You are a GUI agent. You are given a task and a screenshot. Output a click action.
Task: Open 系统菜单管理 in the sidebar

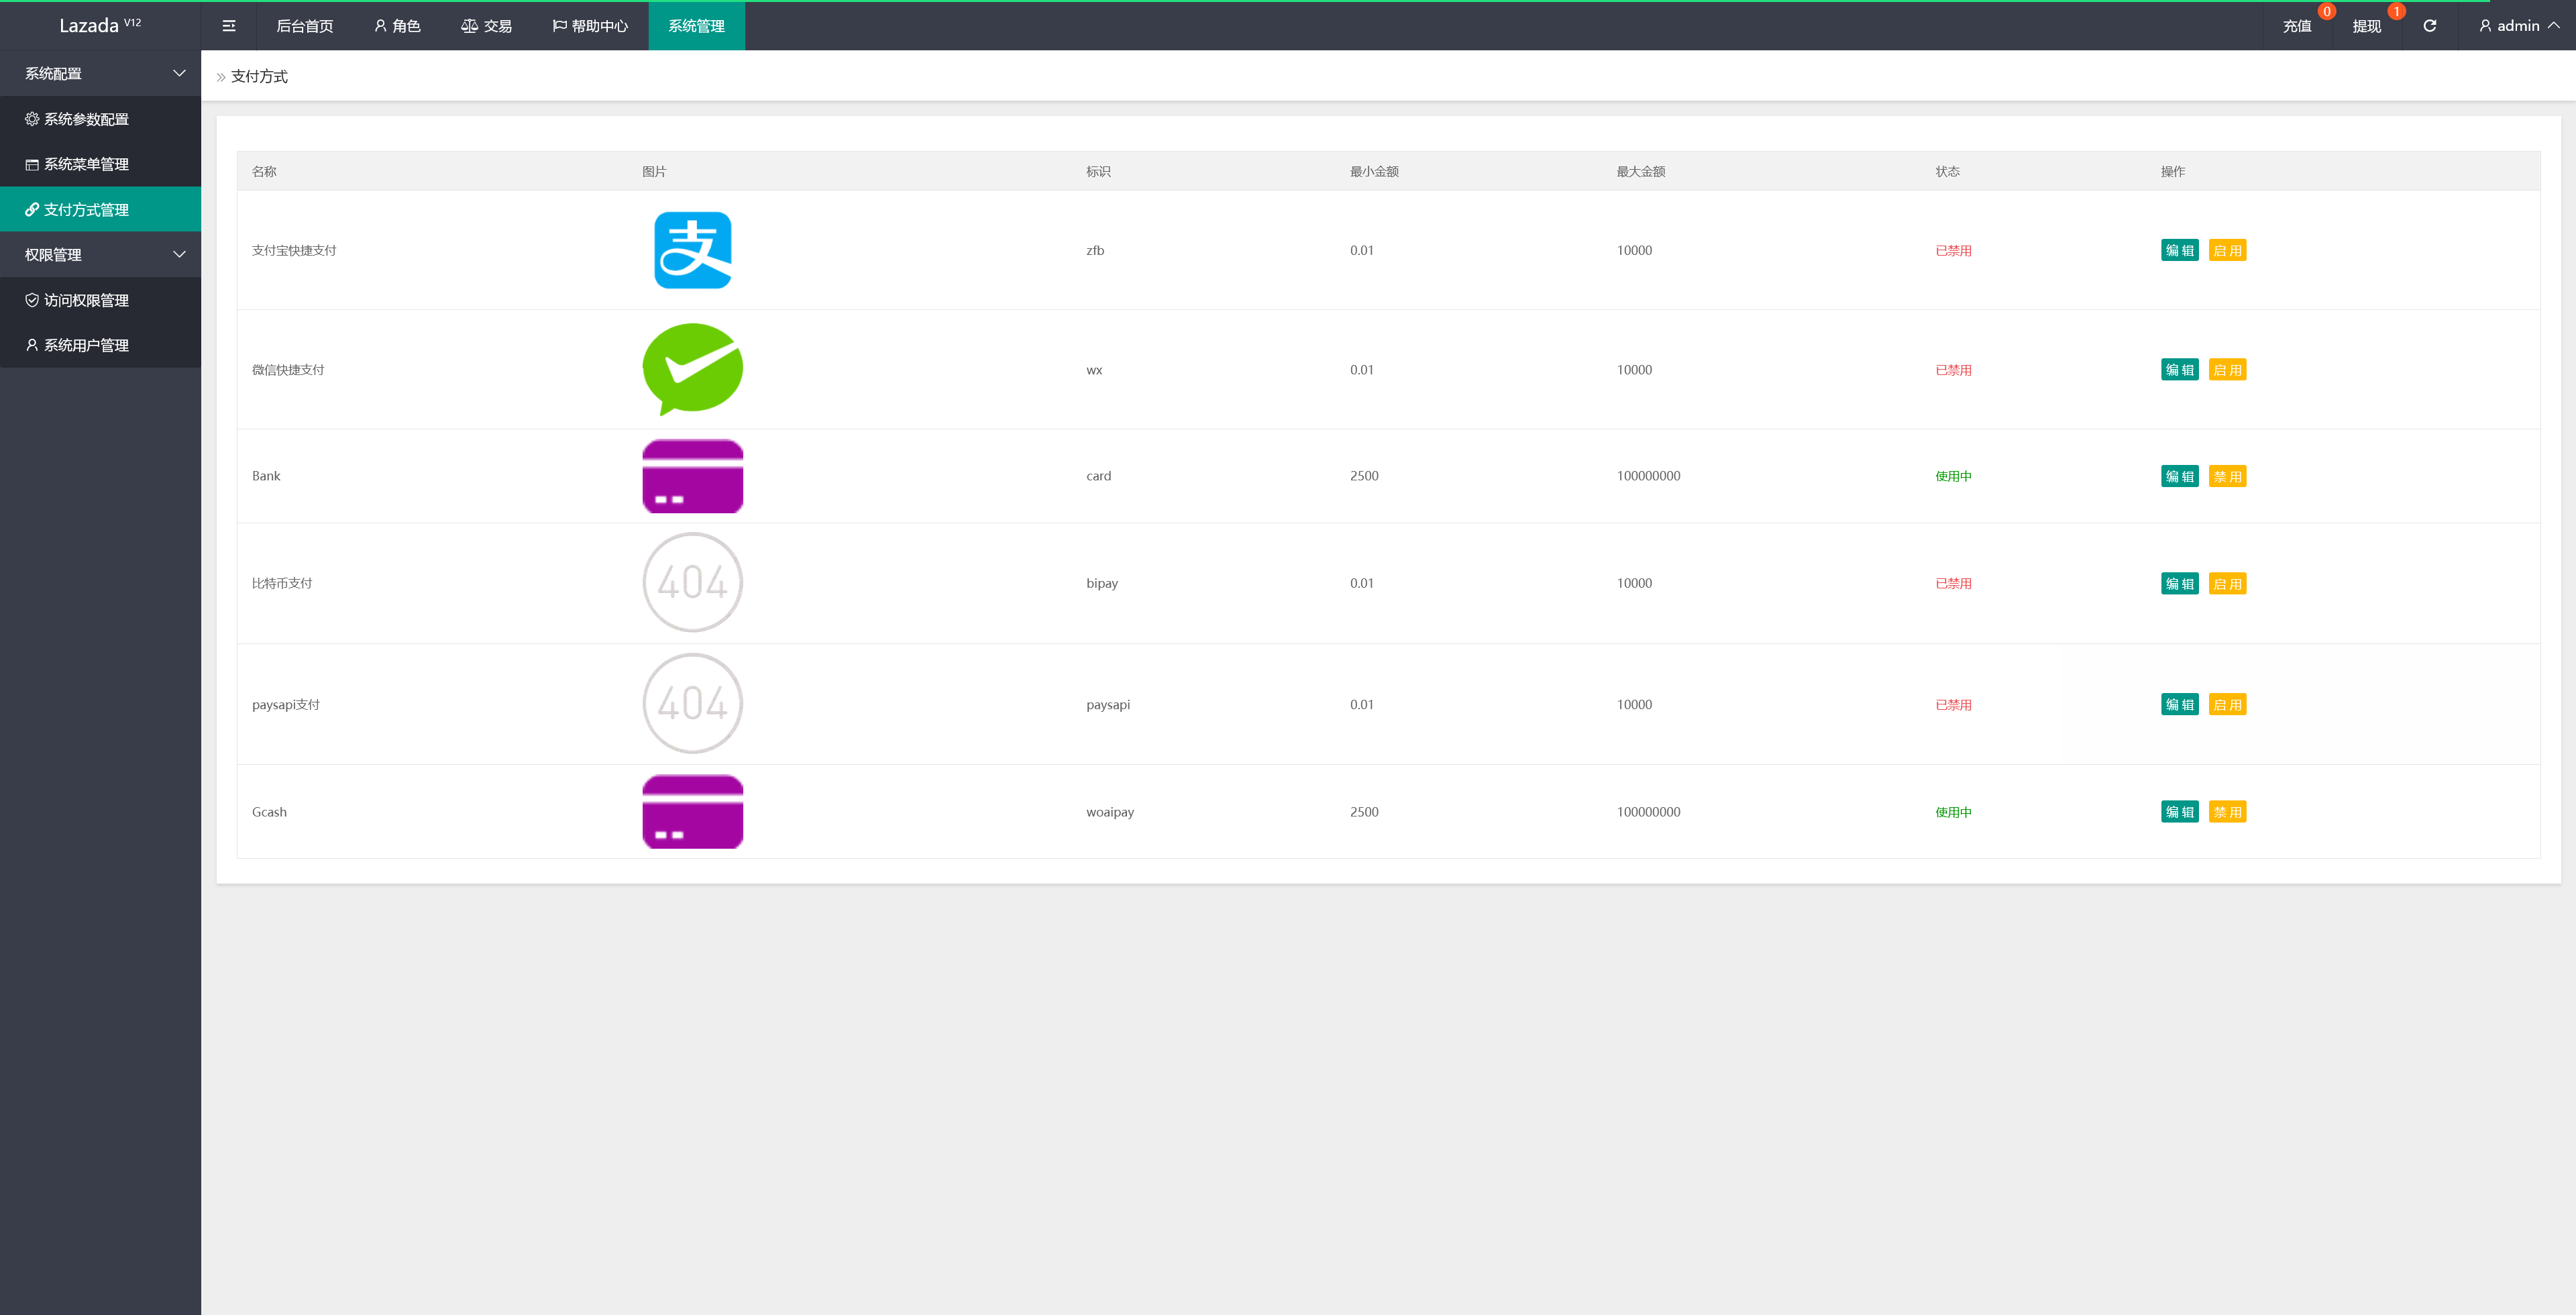[85, 164]
